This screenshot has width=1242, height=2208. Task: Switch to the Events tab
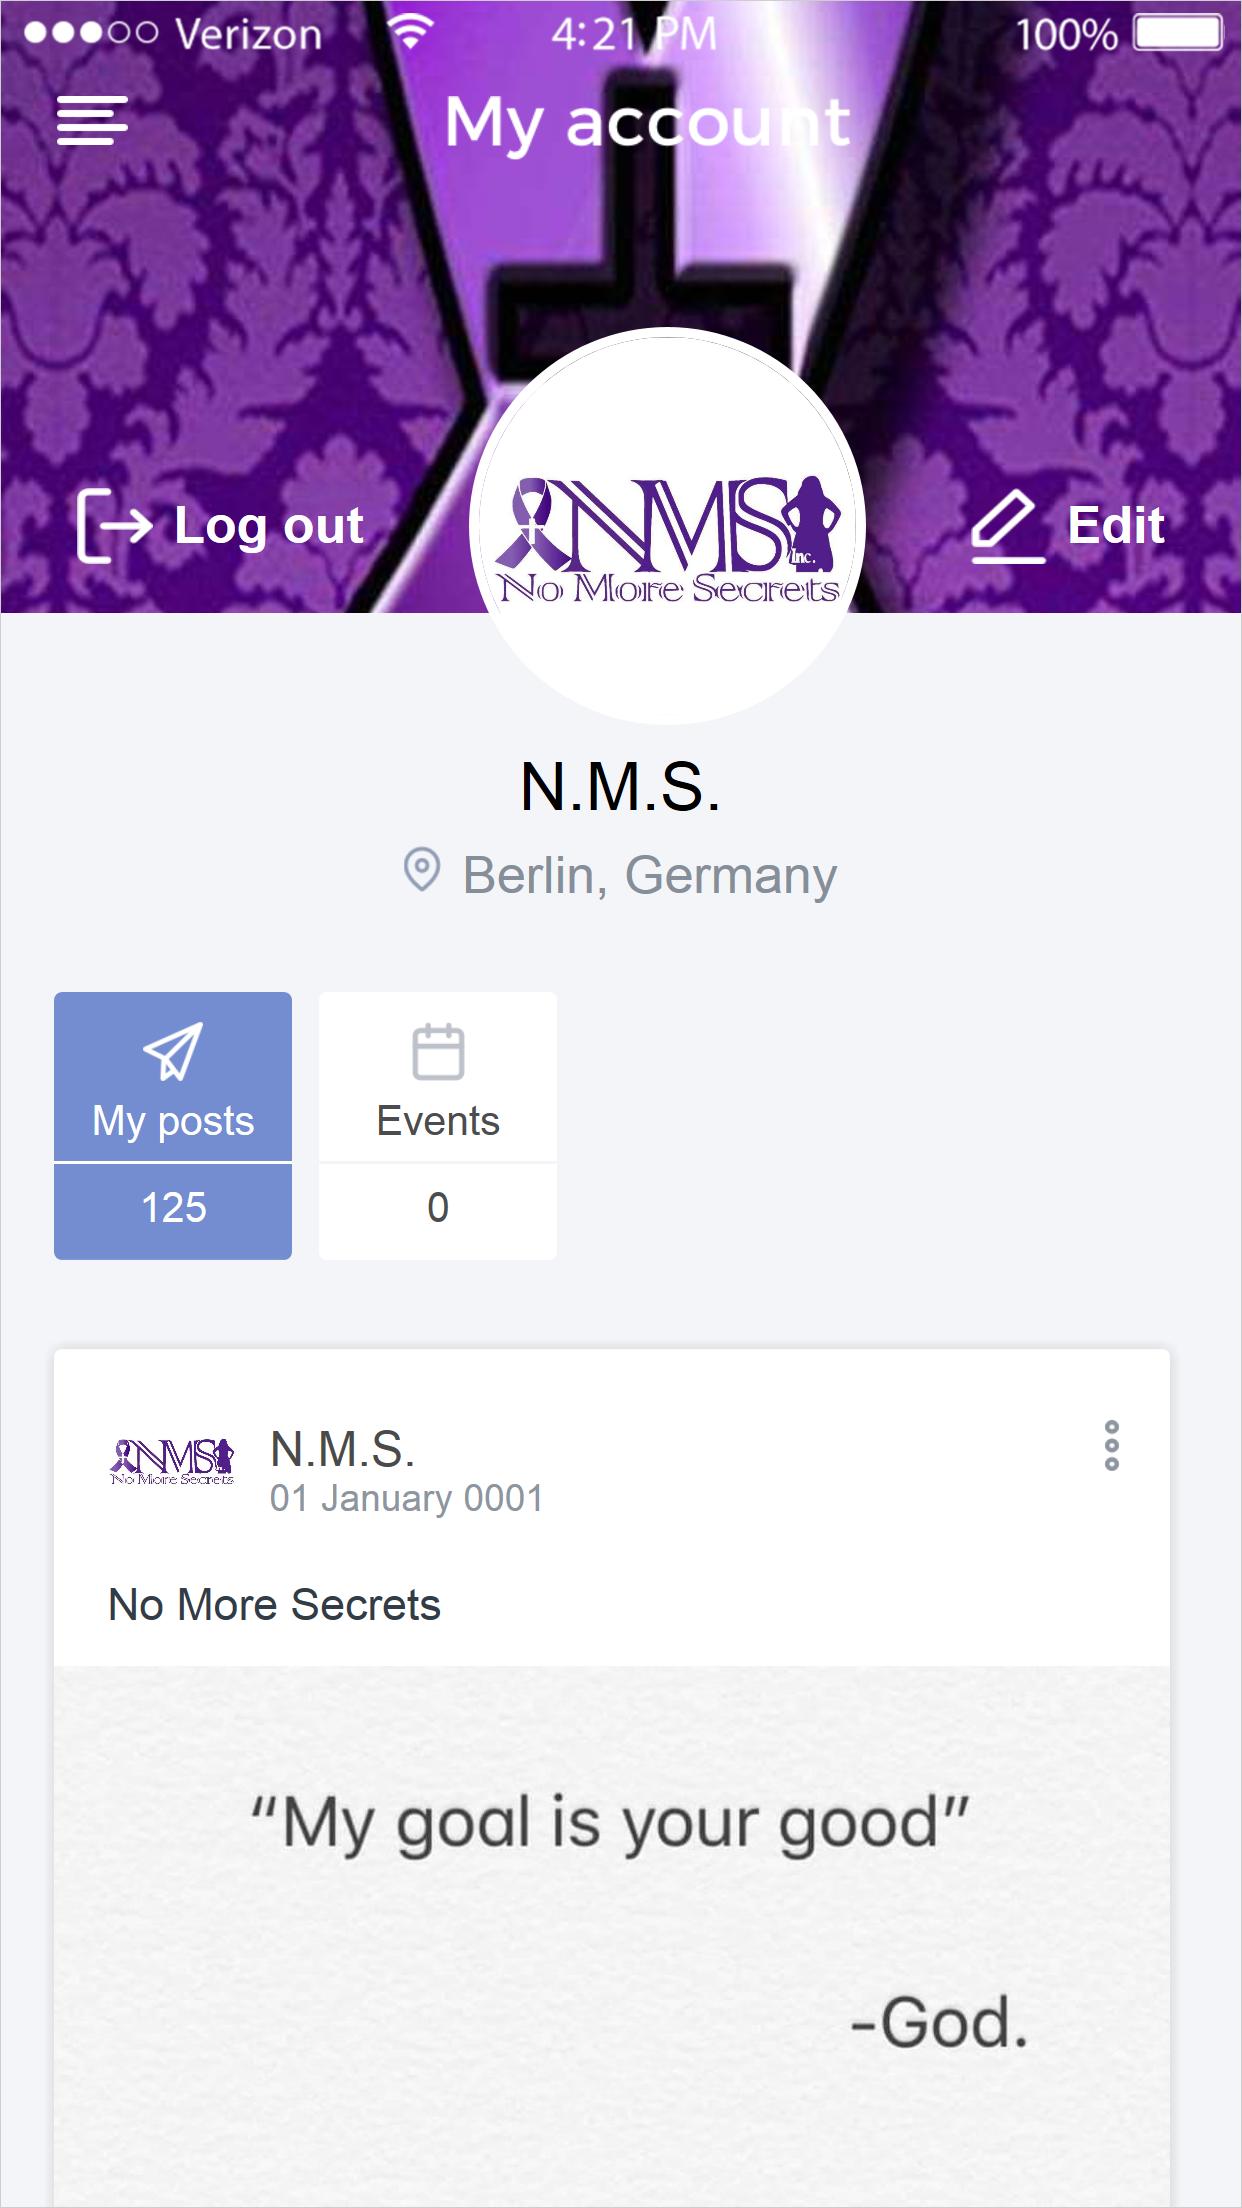(x=438, y=1077)
